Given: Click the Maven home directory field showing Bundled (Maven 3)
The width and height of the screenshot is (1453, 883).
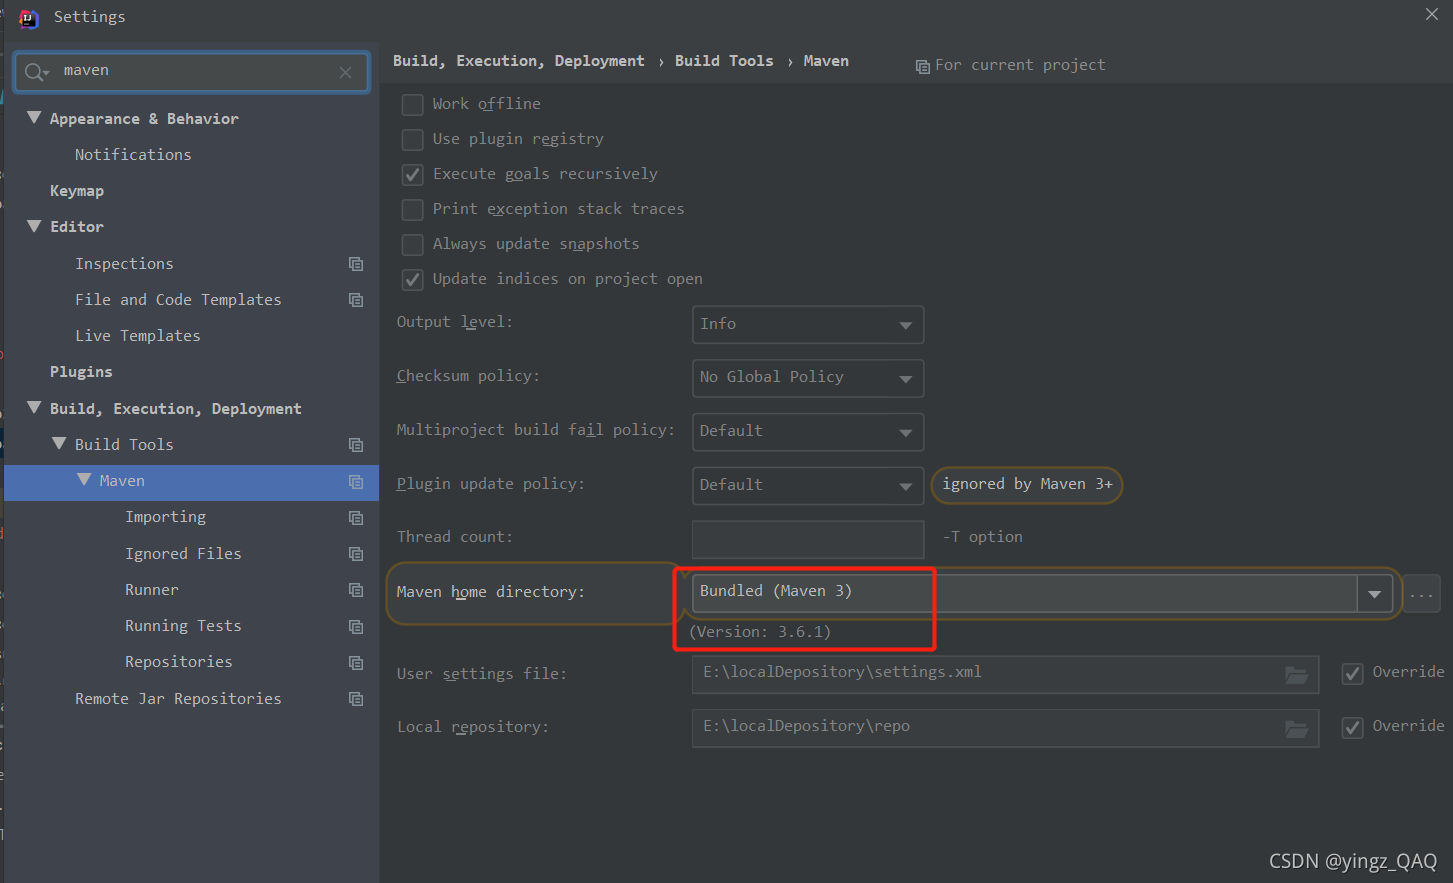Looking at the screenshot, I should click(x=1024, y=594).
